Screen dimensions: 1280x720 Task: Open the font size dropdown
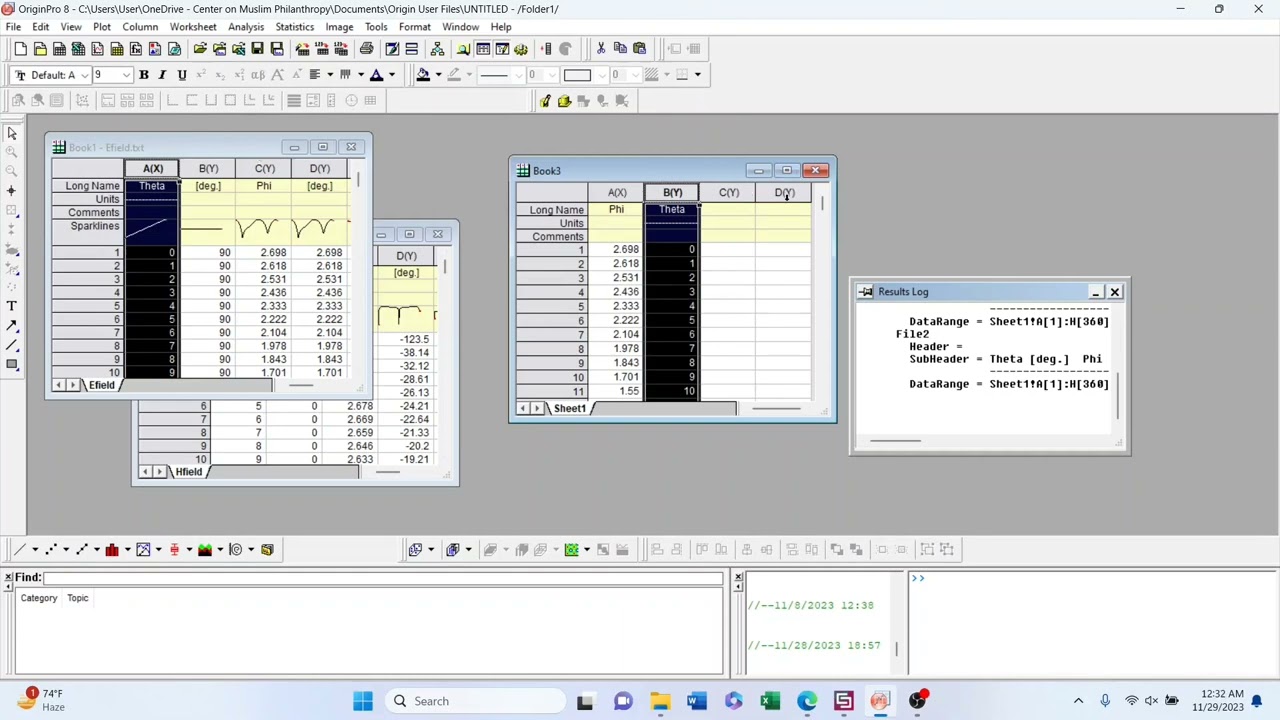coord(126,75)
